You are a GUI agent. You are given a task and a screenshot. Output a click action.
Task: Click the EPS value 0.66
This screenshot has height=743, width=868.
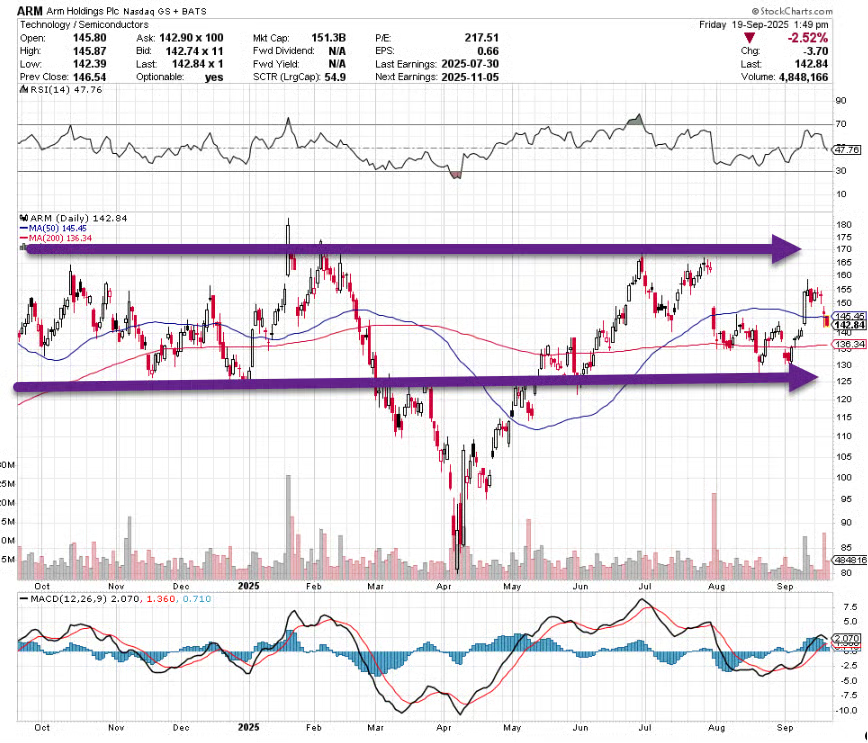(488, 51)
